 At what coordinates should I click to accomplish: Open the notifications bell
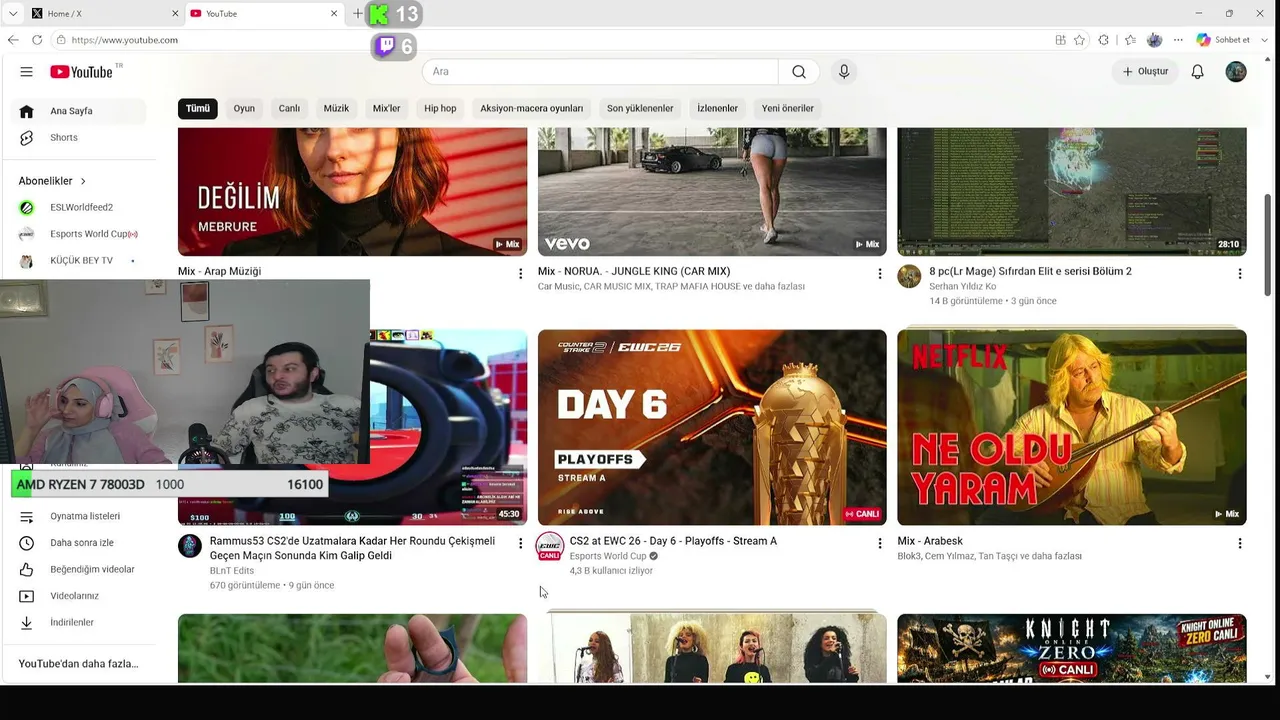coord(1197,72)
